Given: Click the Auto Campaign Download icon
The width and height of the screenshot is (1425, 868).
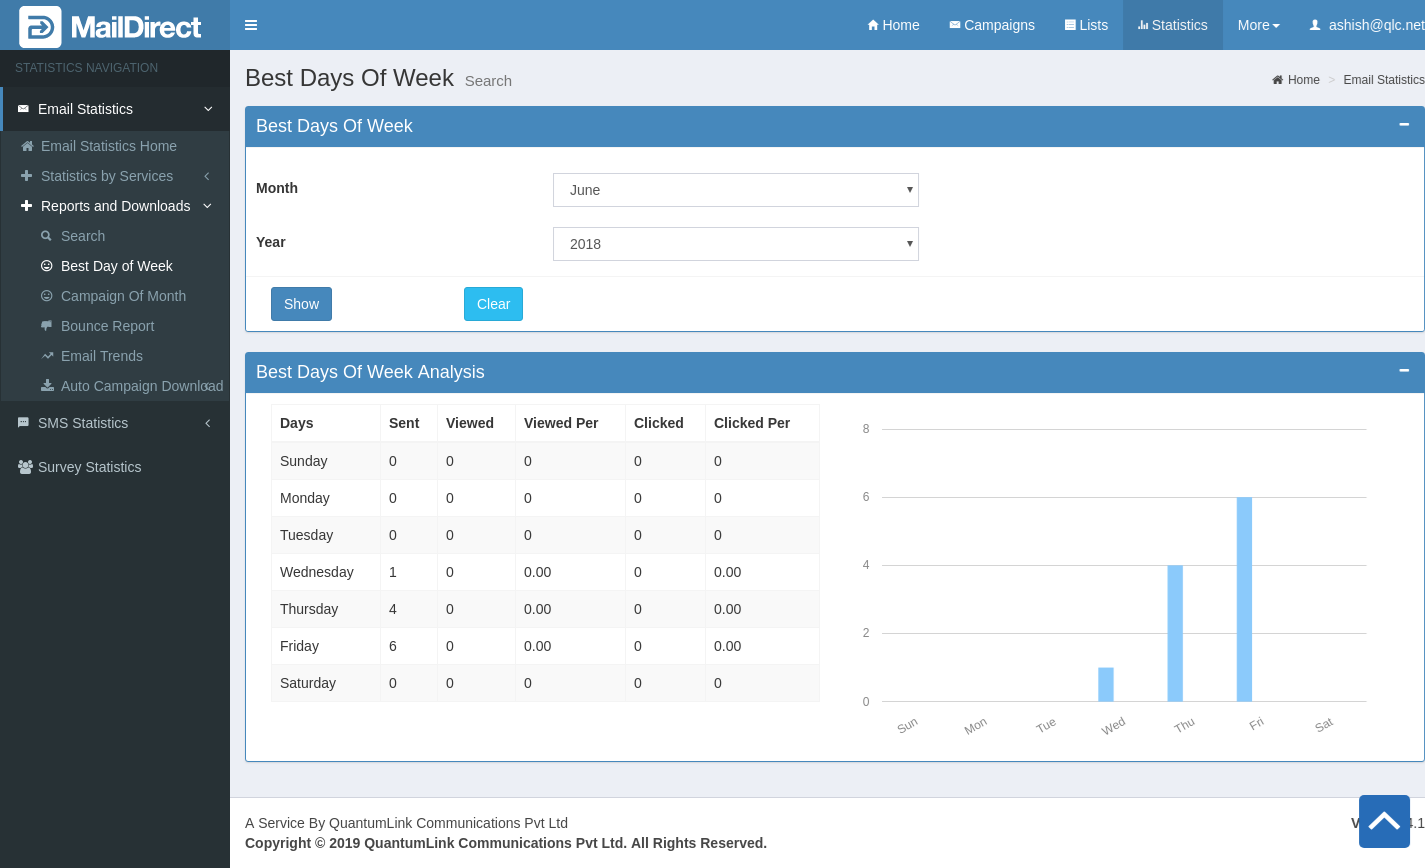Looking at the screenshot, I should (47, 386).
